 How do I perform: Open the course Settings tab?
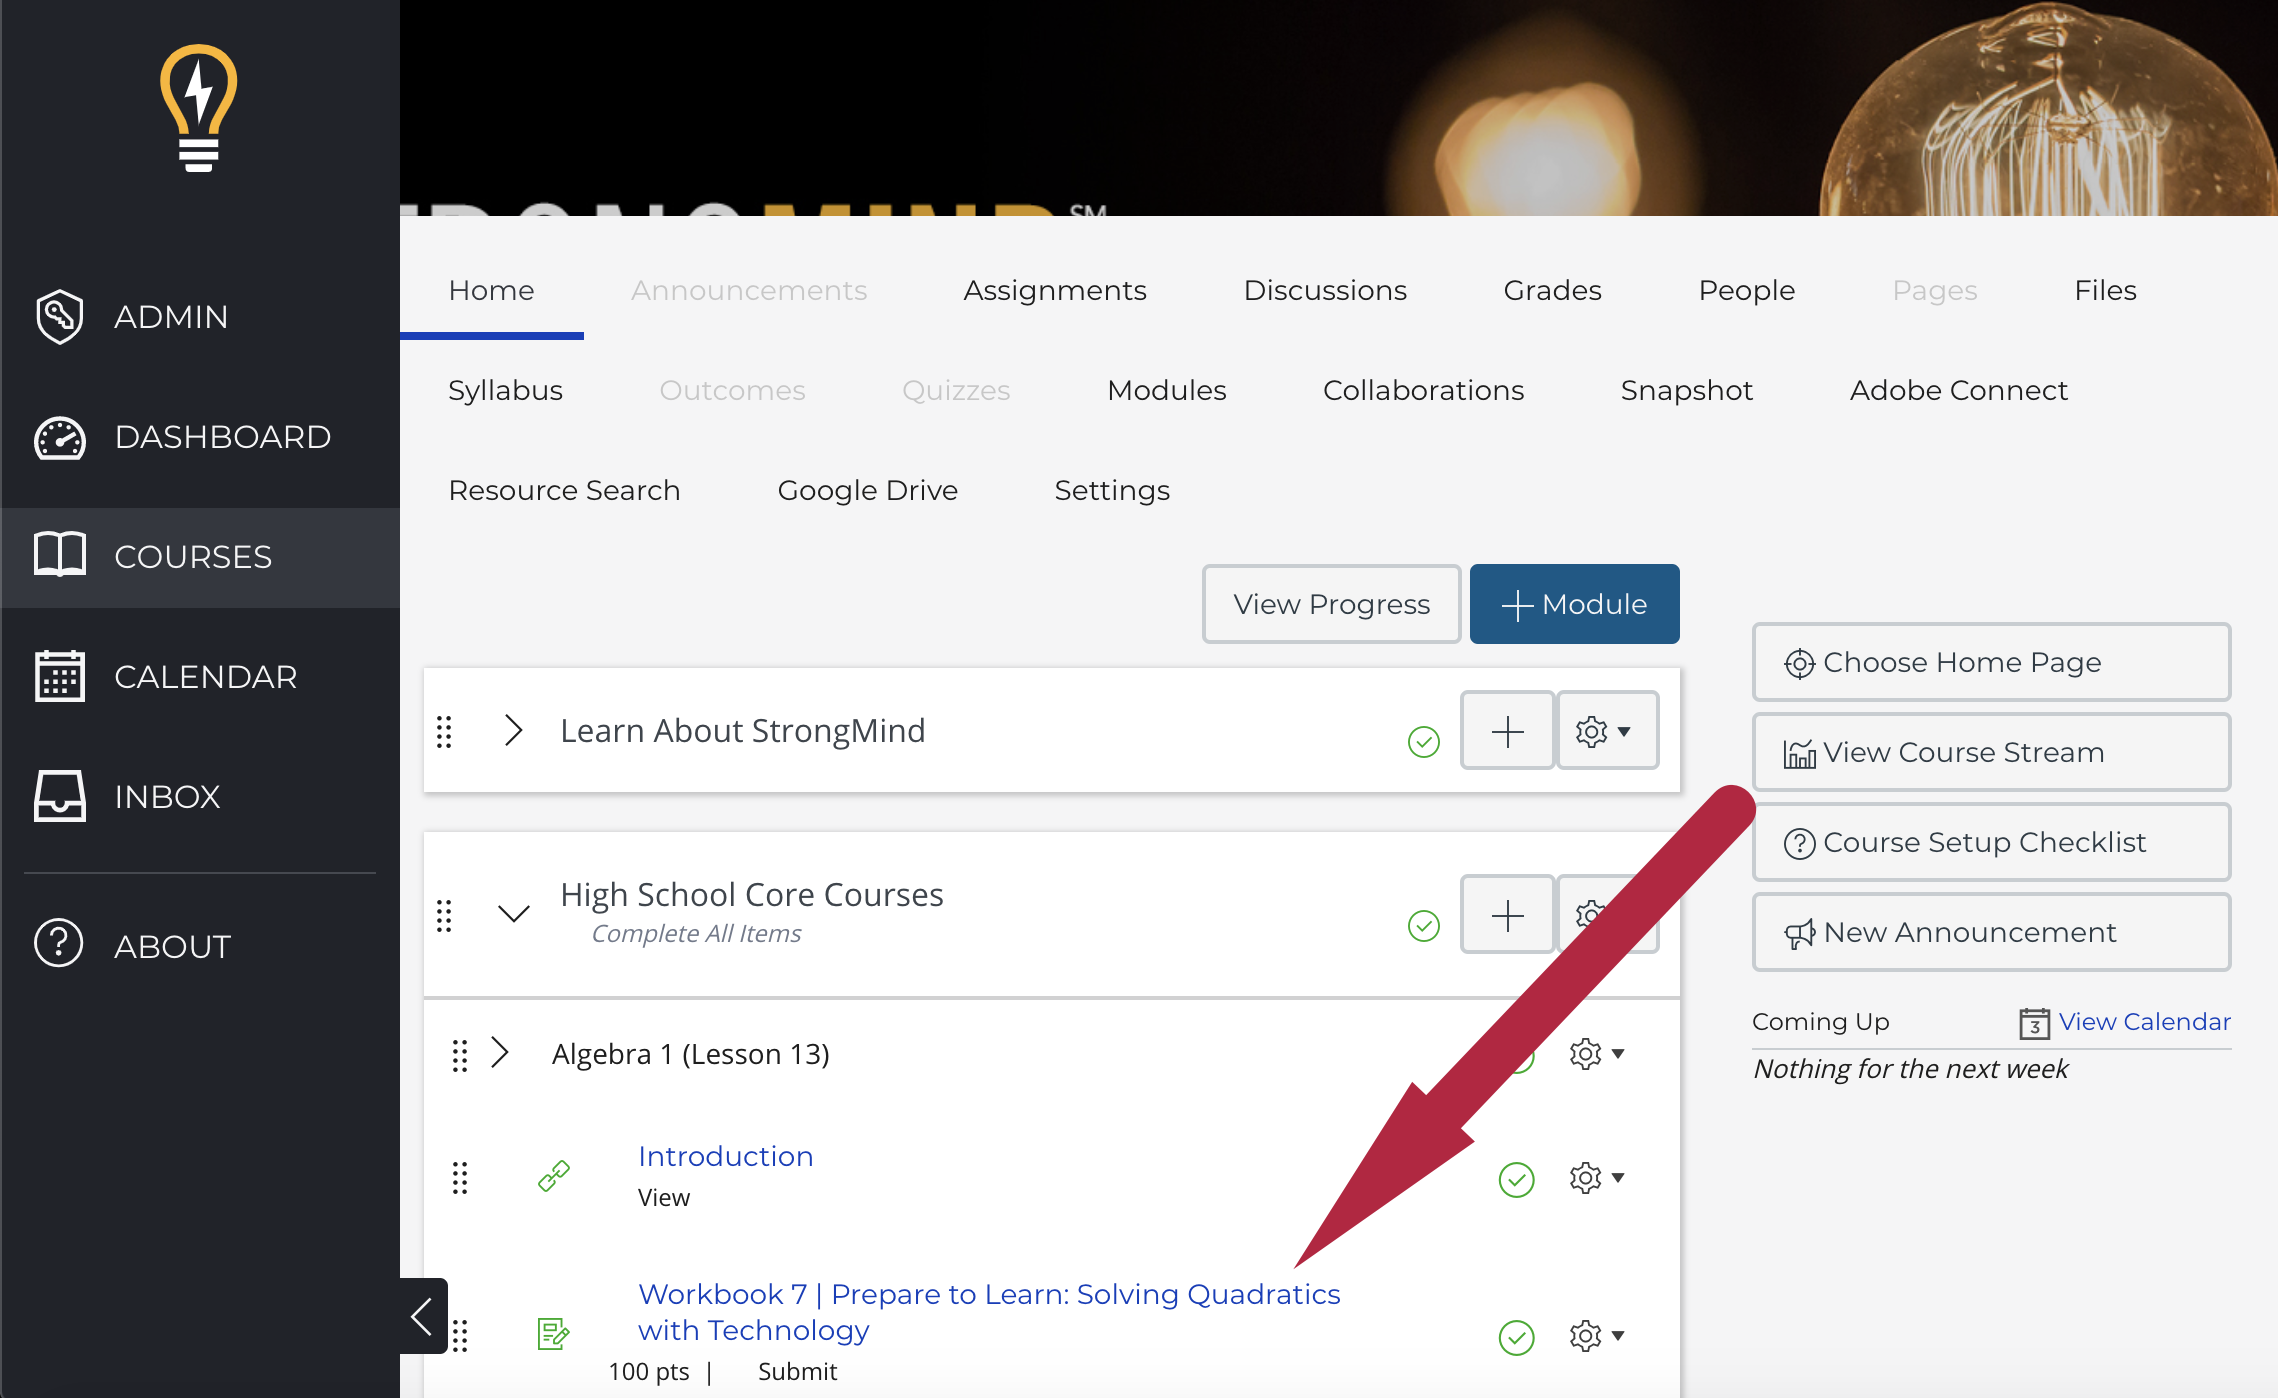click(x=1112, y=490)
